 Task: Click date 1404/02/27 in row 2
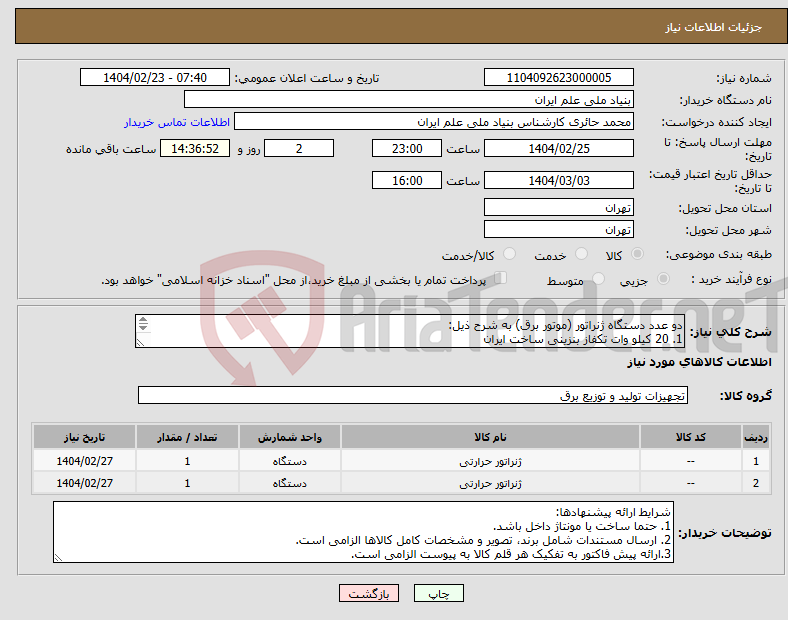click(84, 483)
